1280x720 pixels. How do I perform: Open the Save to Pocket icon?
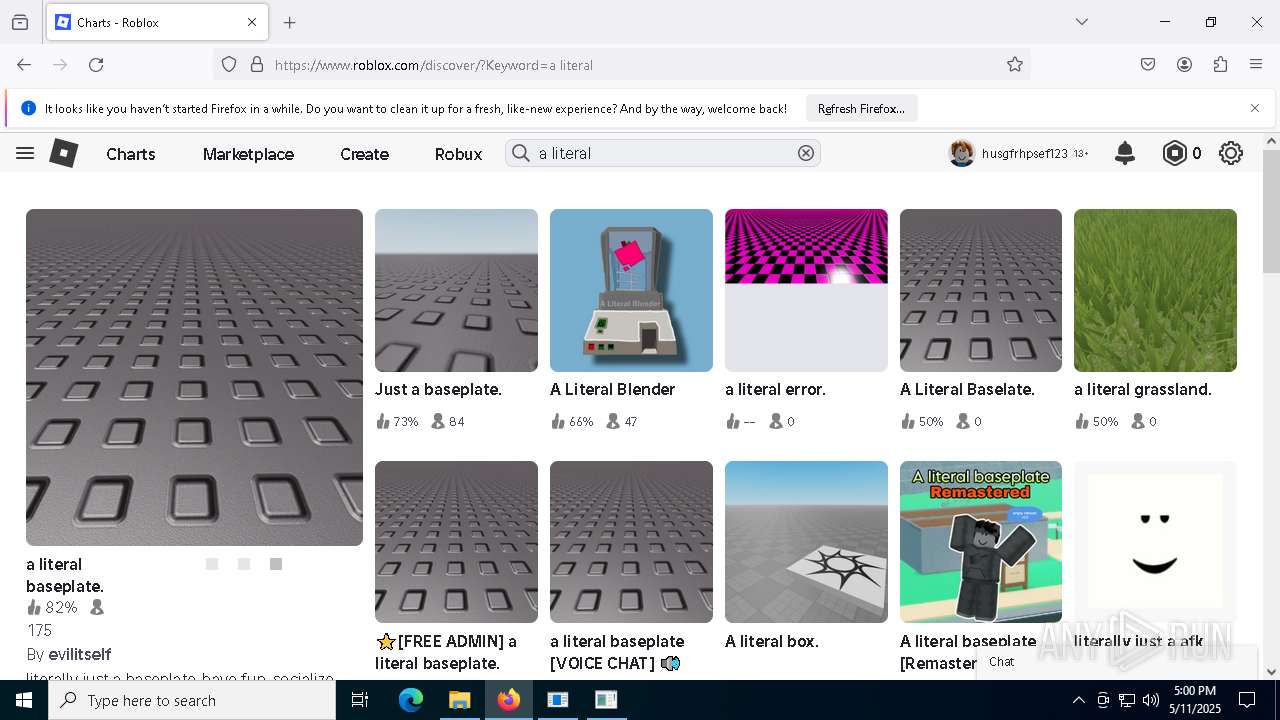pyautogui.click(x=1148, y=64)
